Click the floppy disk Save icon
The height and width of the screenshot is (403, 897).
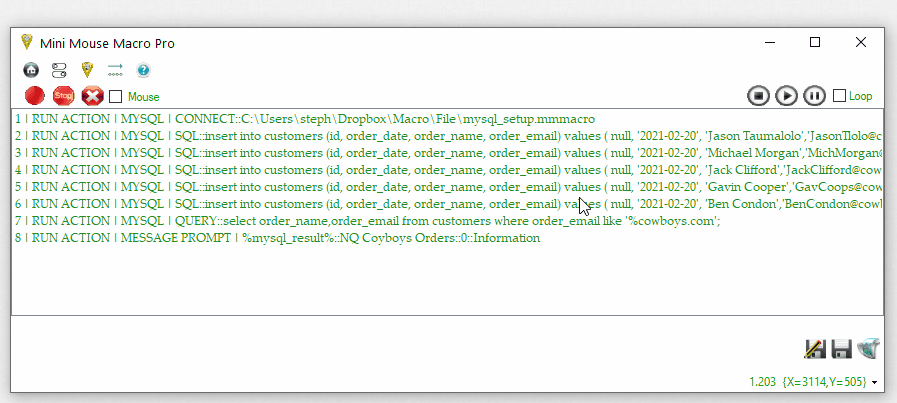[841, 349]
